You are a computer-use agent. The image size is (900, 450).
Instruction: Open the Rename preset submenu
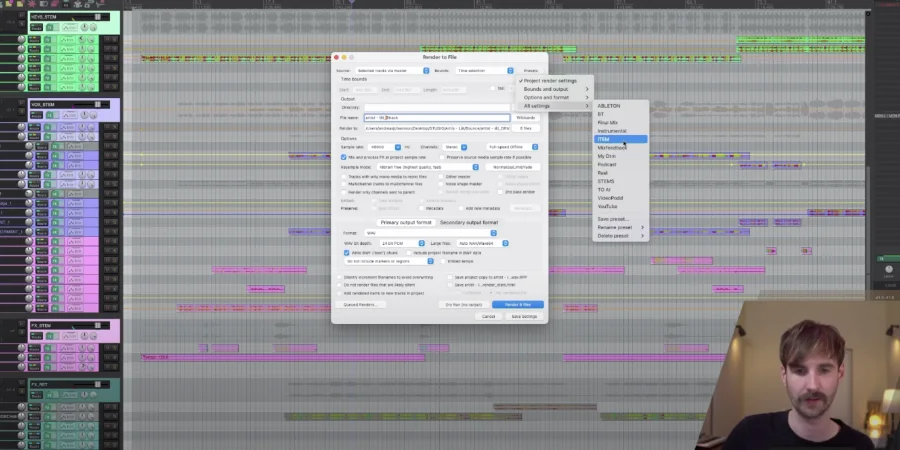[x=620, y=227]
